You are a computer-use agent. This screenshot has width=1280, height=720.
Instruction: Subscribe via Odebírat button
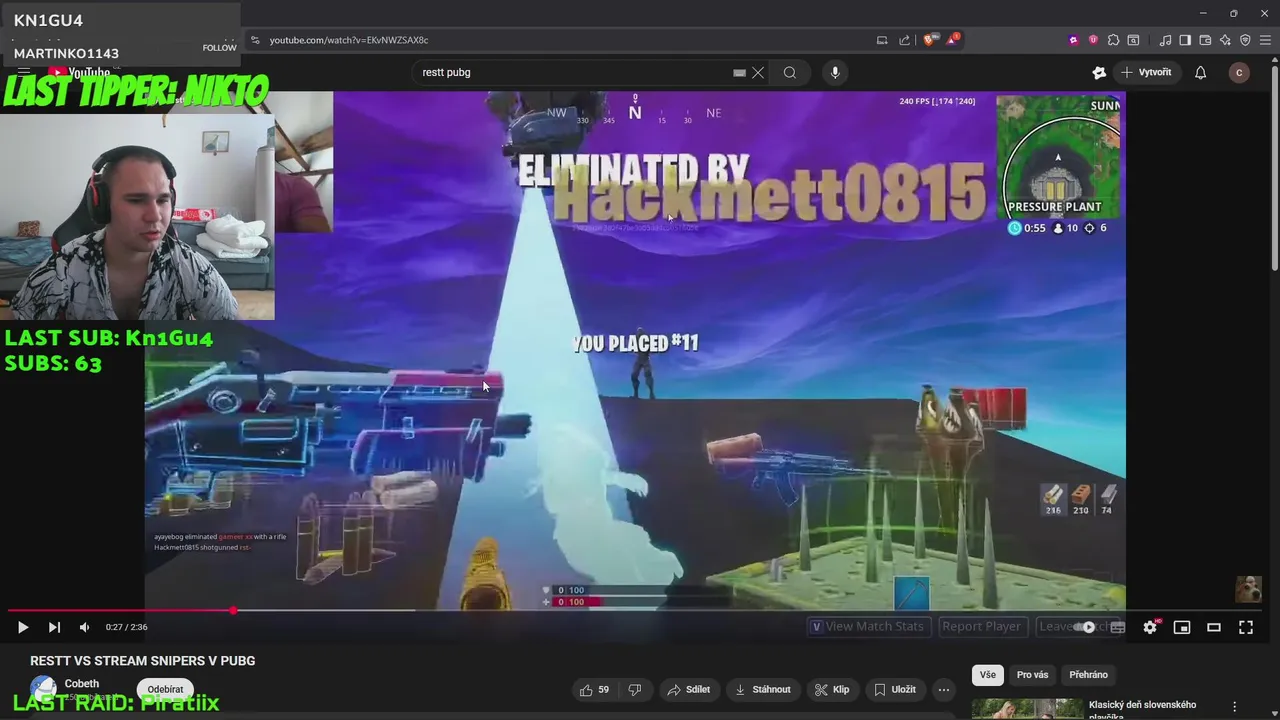(x=165, y=689)
